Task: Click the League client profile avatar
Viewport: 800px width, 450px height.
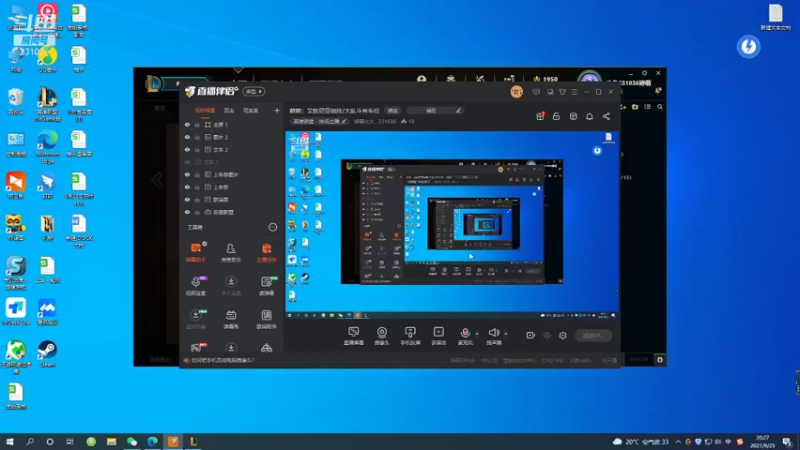Action: click(589, 78)
